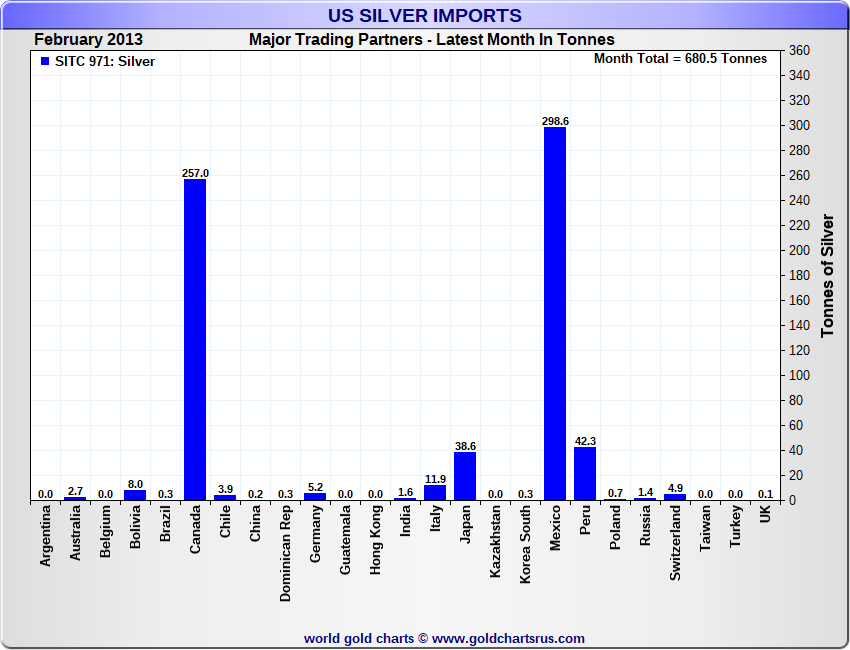Click the February 2013 date label
The image size is (850, 650).
click(88, 40)
